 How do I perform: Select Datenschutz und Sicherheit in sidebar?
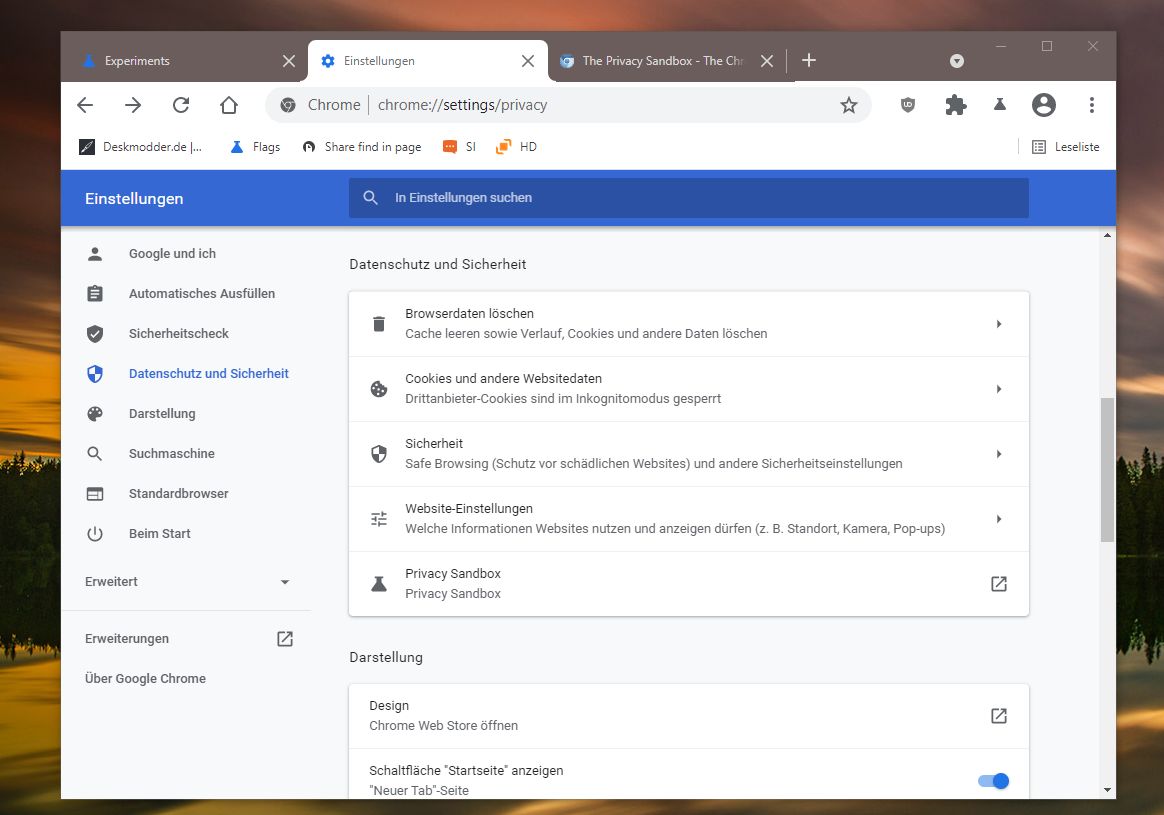(186, 374)
